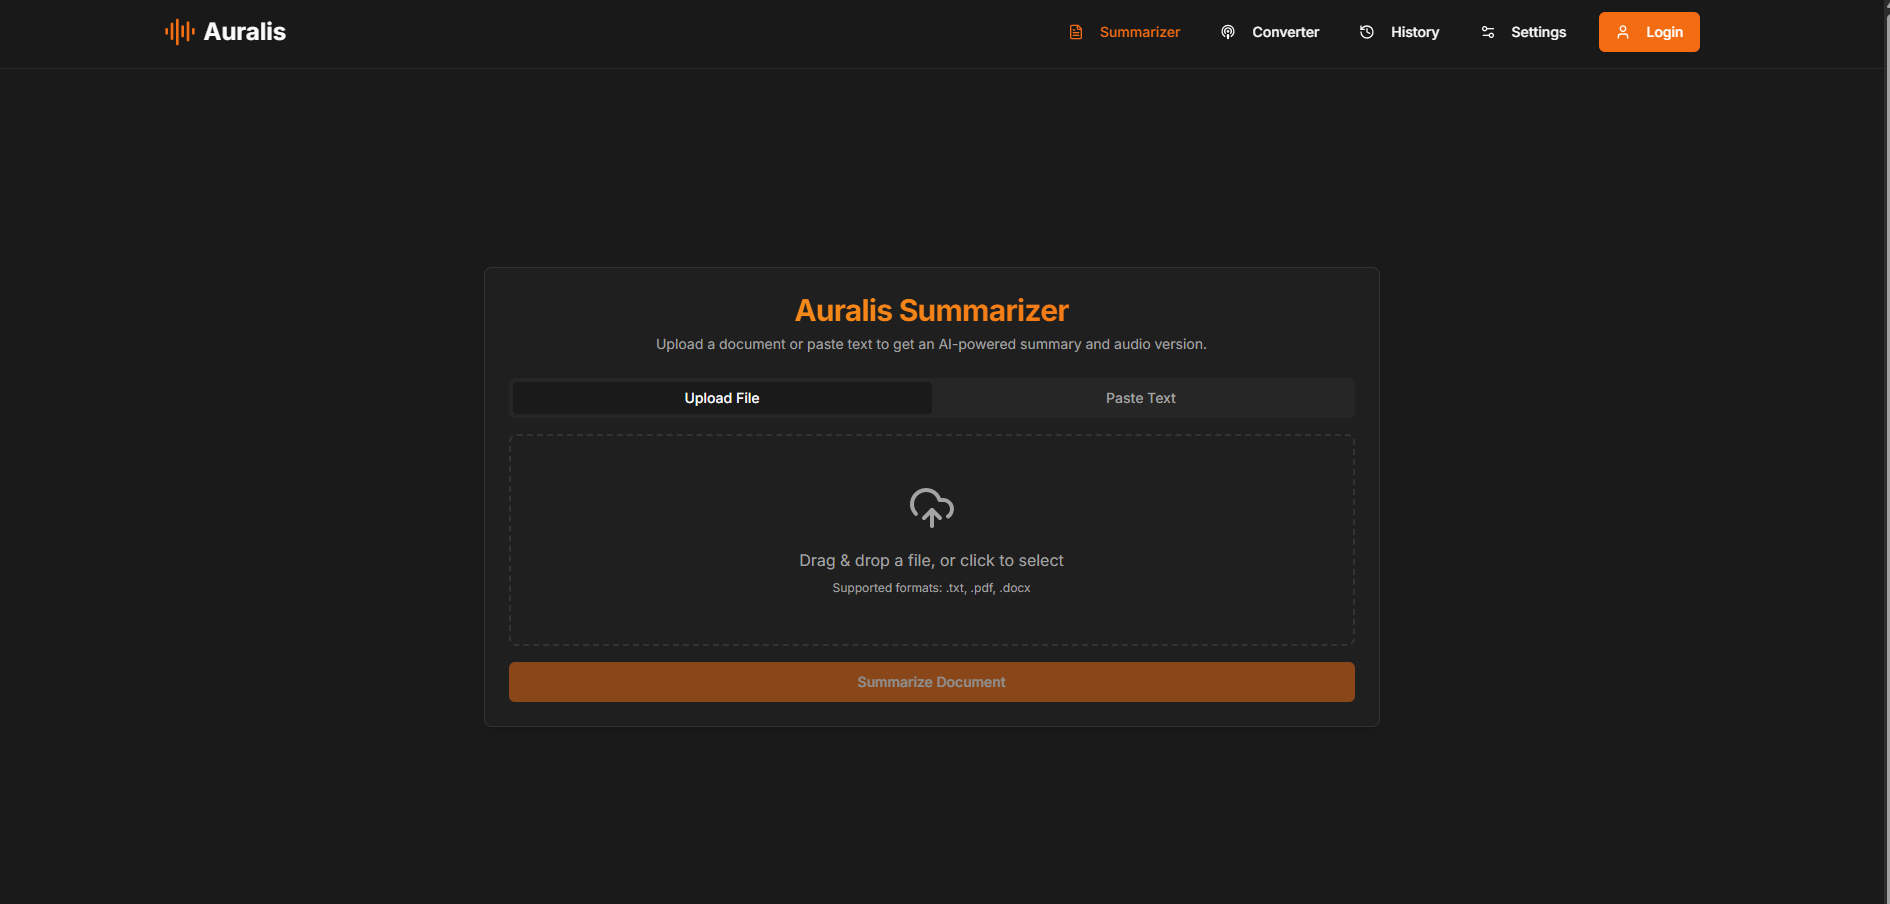The height and width of the screenshot is (904, 1890).
Task: Click the Summarize Document button
Action: tap(931, 682)
